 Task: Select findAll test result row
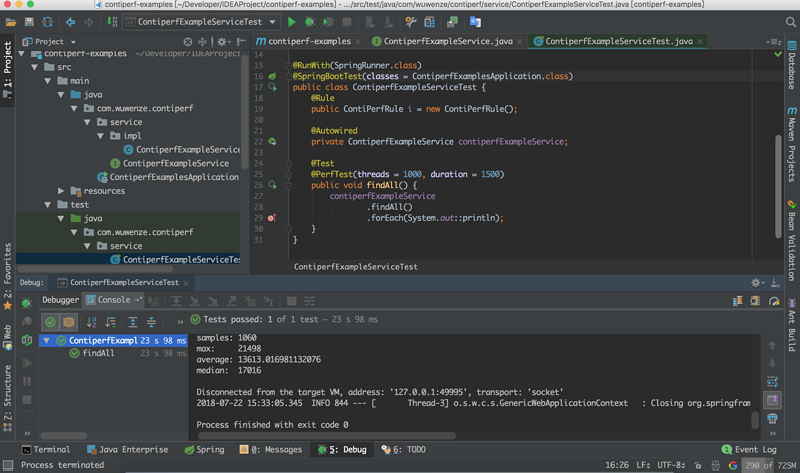tap(113, 353)
